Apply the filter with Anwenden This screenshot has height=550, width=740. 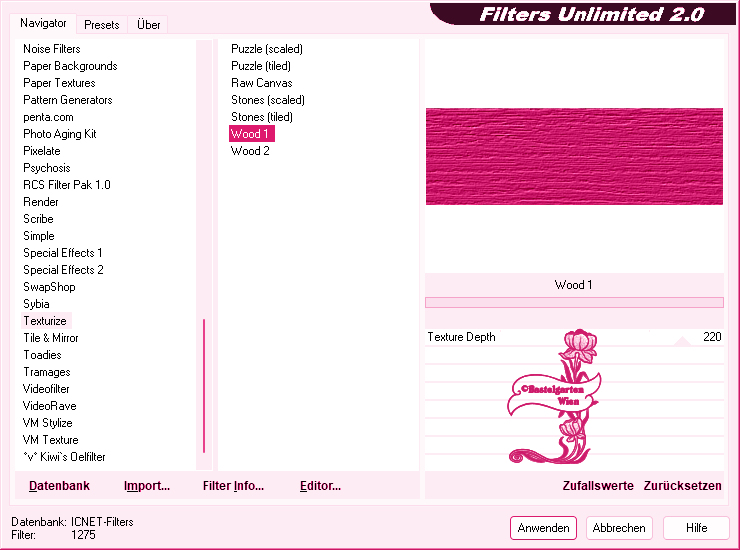click(x=543, y=528)
